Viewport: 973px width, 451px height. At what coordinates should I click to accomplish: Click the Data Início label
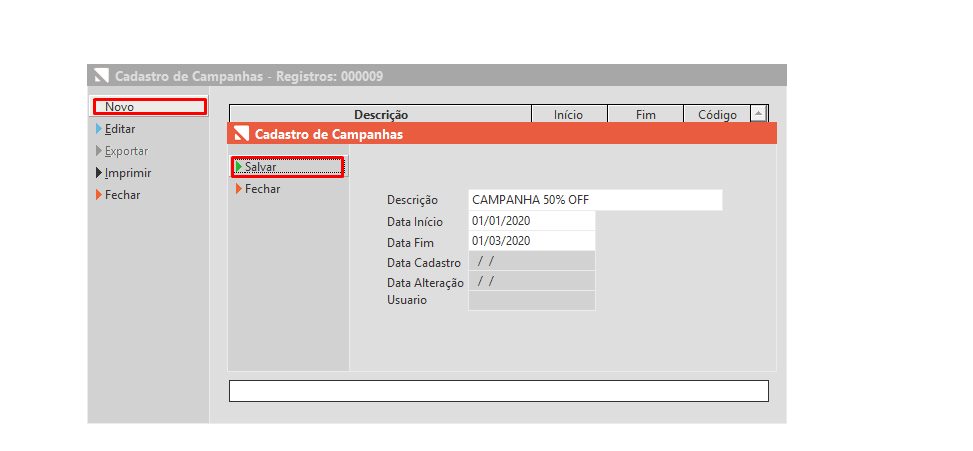pos(415,222)
